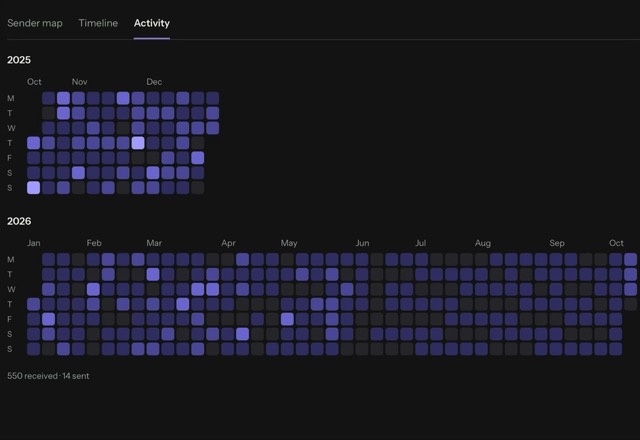Click the Oct month label in 2025

(34, 82)
